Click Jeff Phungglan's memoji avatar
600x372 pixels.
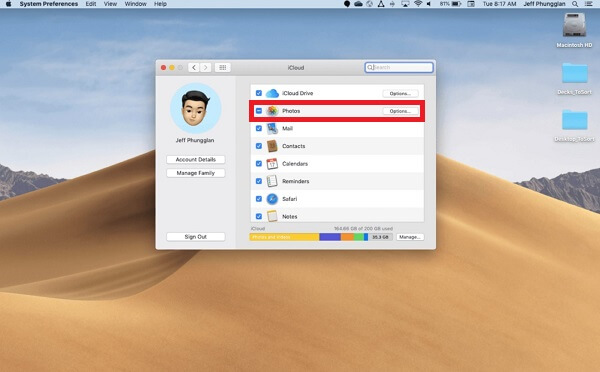(196, 108)
